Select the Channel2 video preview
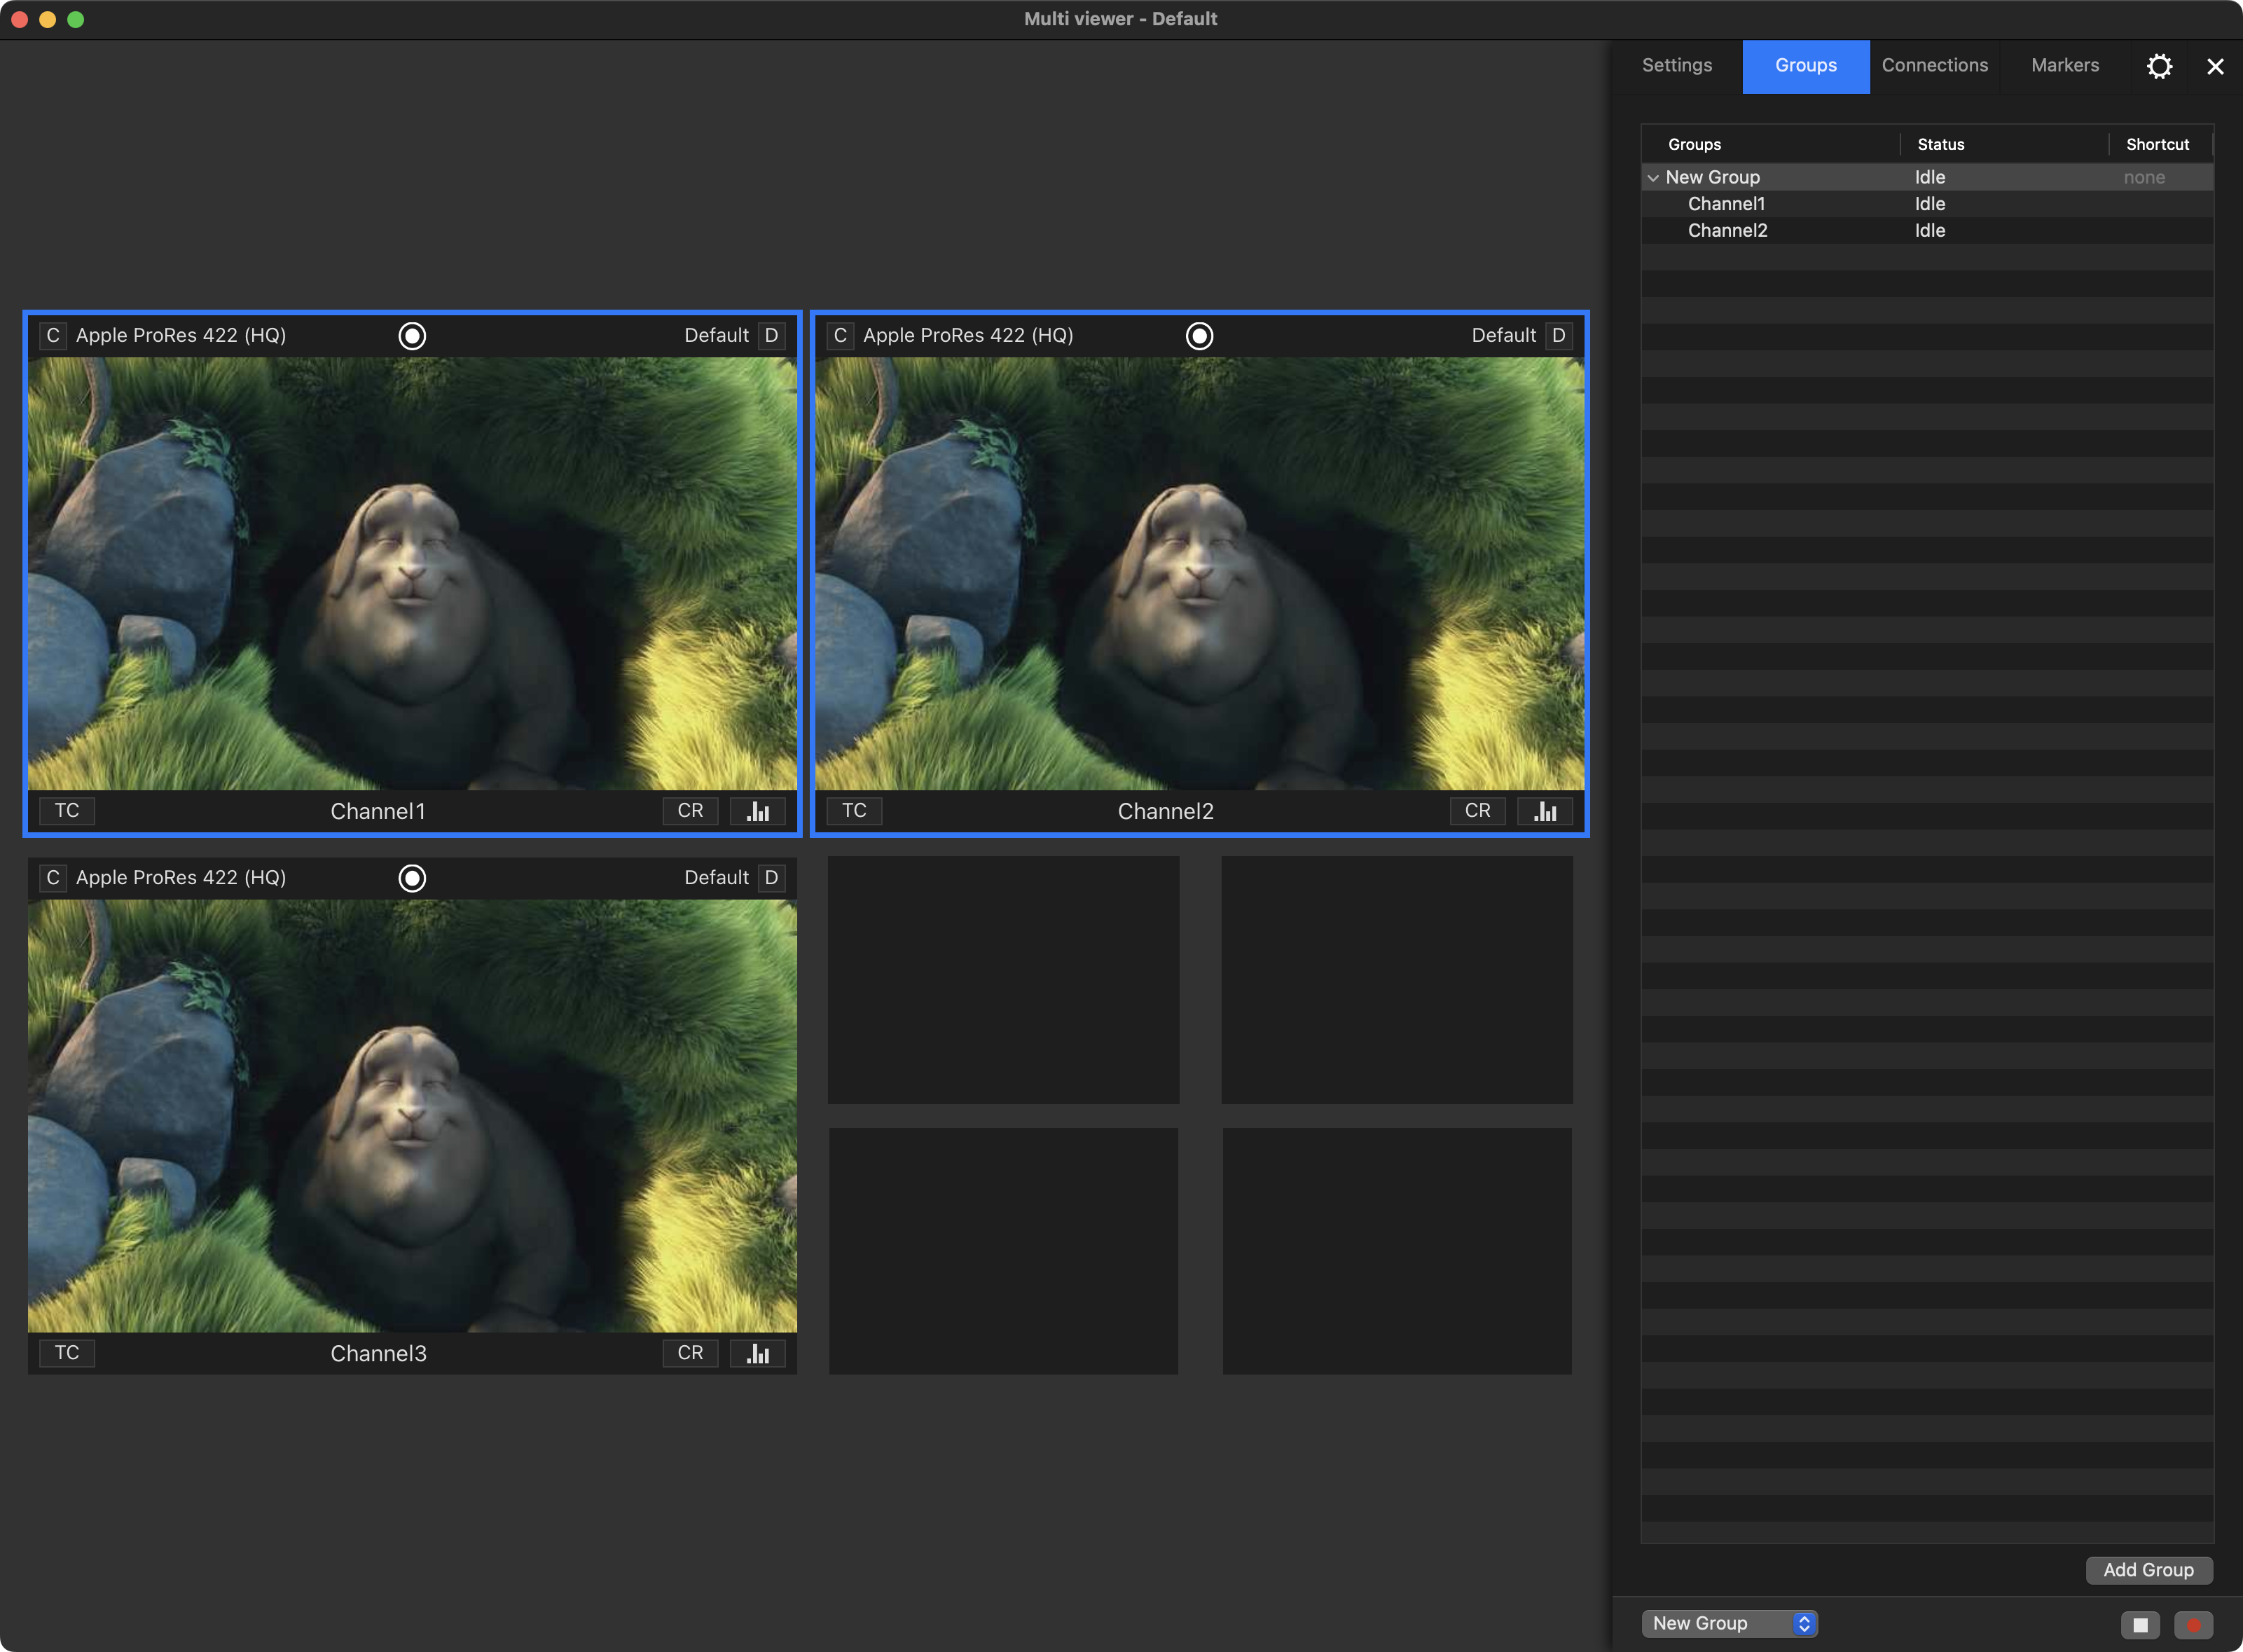Screen dimensions: 2243x1652 tap(1199, 574)
